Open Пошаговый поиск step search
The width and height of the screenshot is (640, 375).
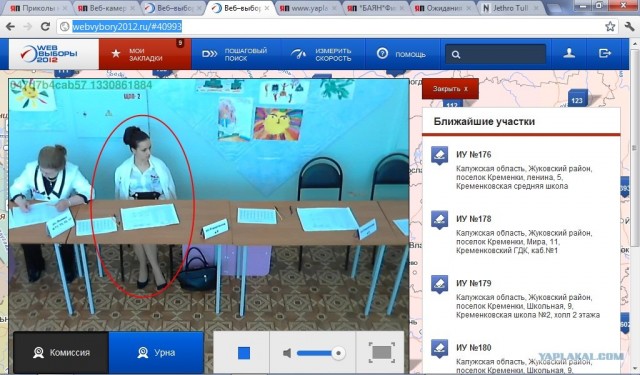[x=235, y=54]
